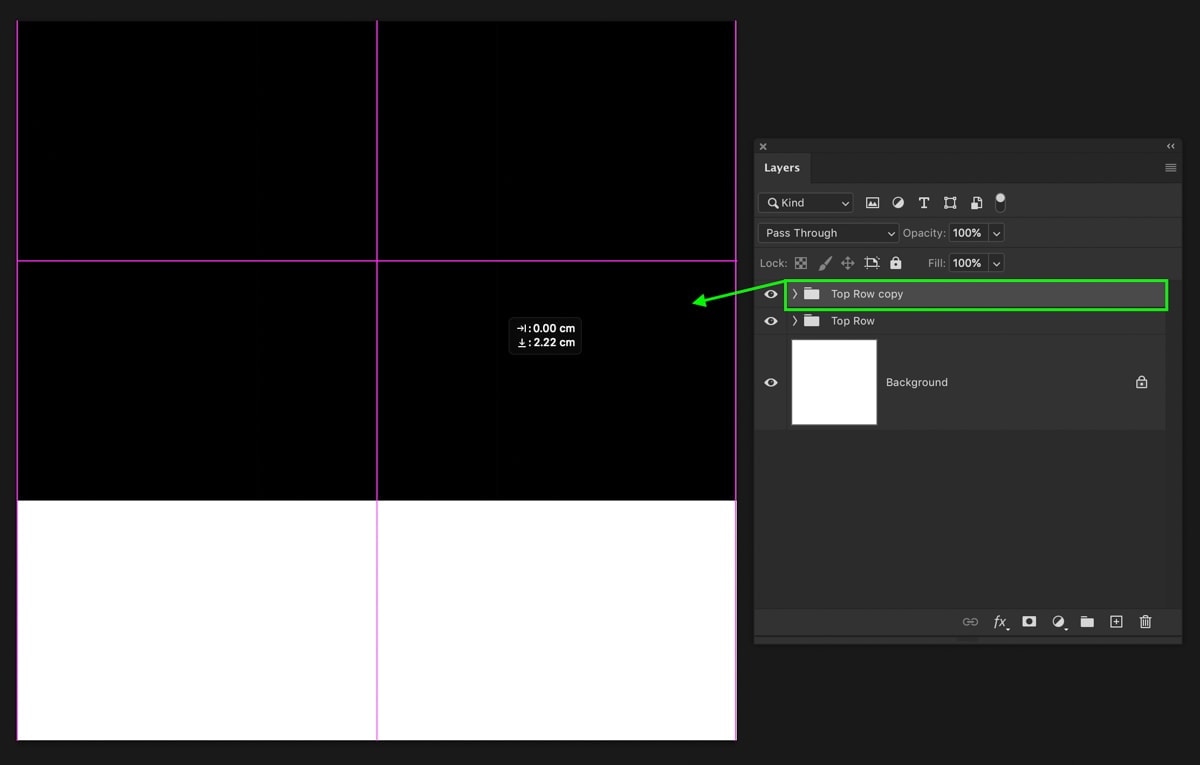Click the Background layer thumbnail
This screenshot has height=765, width=1200.
[834, 382]
